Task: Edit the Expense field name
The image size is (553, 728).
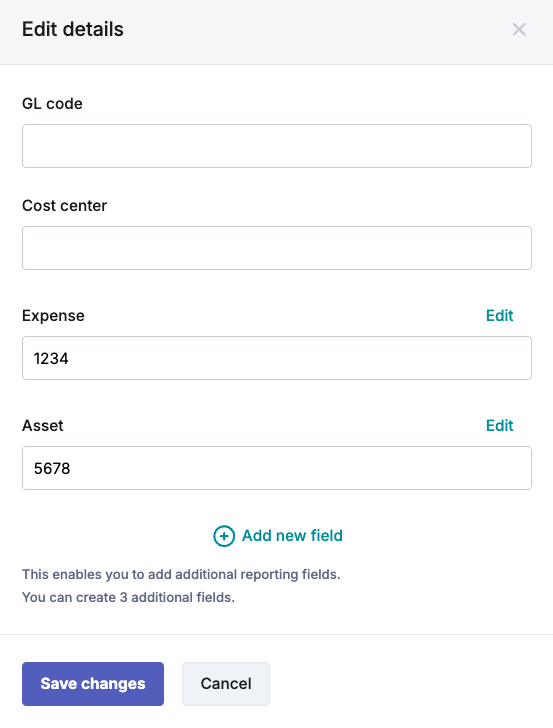Action: (500, 316)
